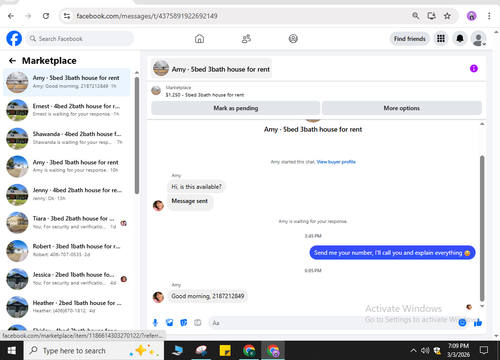Open Robert 3bed 1bath conversation
500x360 pixels.
point(67,251)
